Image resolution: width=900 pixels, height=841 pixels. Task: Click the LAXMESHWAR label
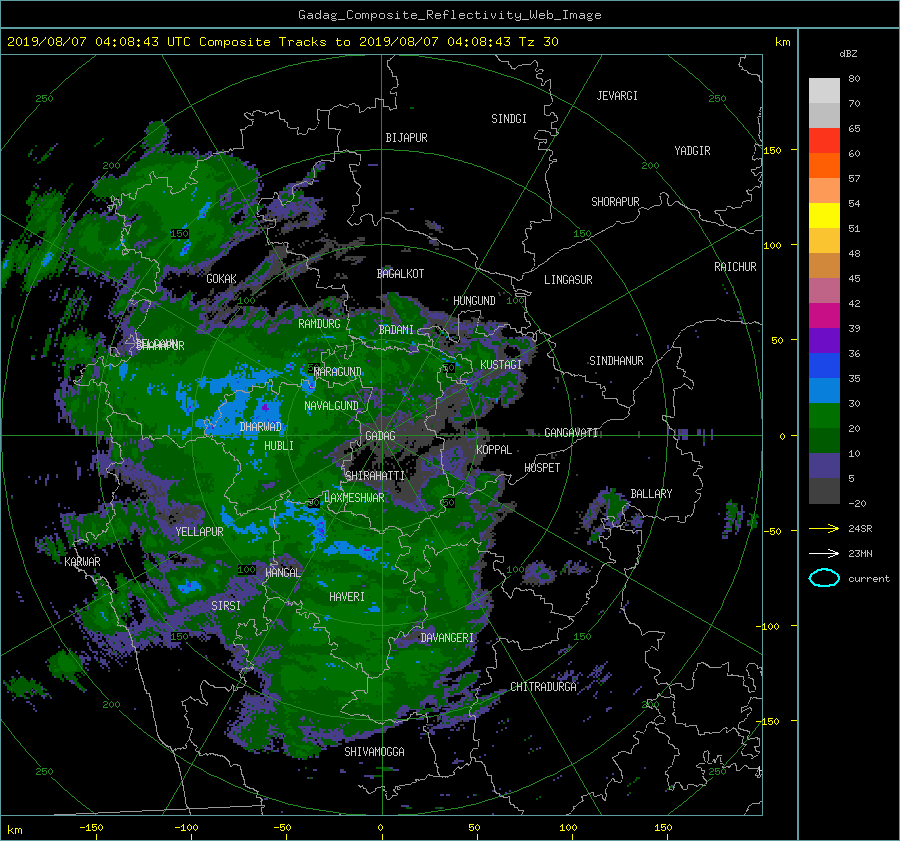[354, 498]
